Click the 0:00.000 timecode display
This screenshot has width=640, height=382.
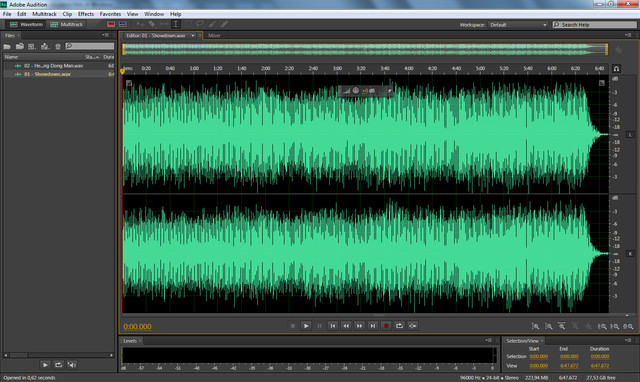tap(138, 326)
